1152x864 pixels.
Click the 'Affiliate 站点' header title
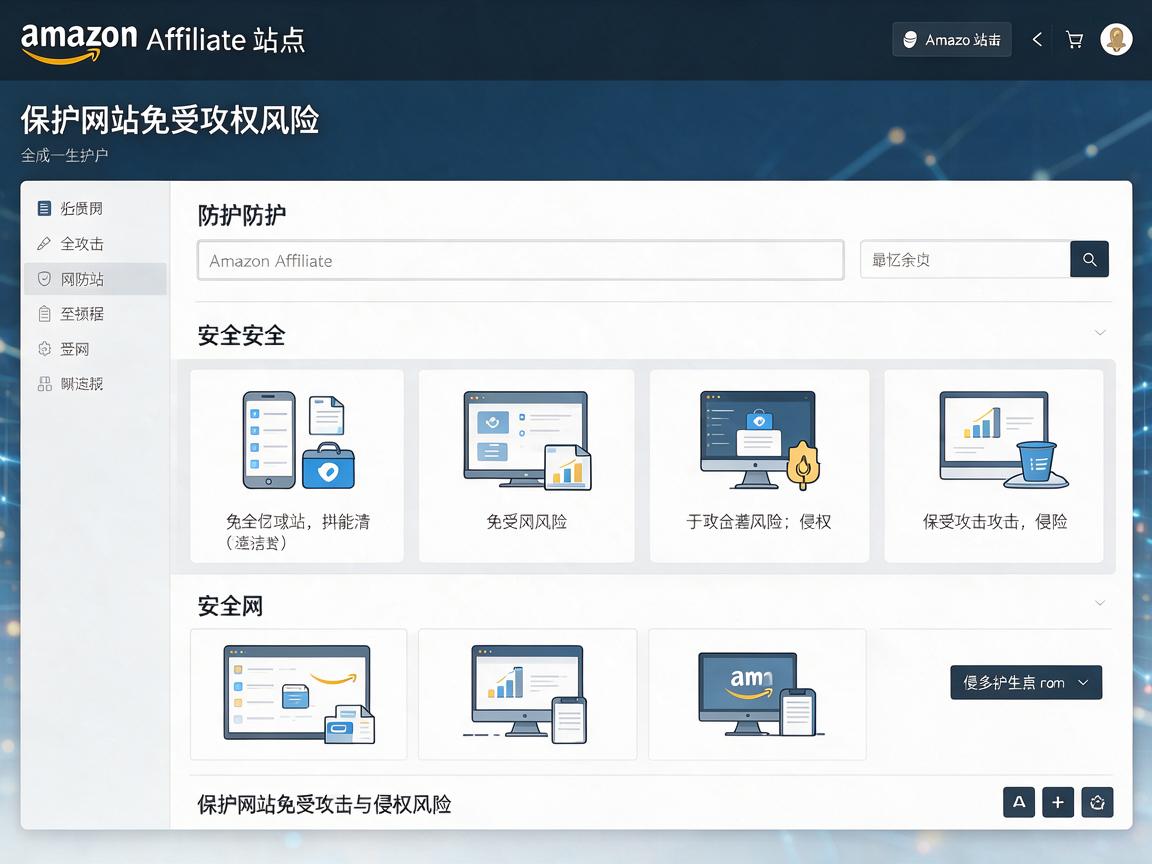pyautogui.click(x=226, y=40)
